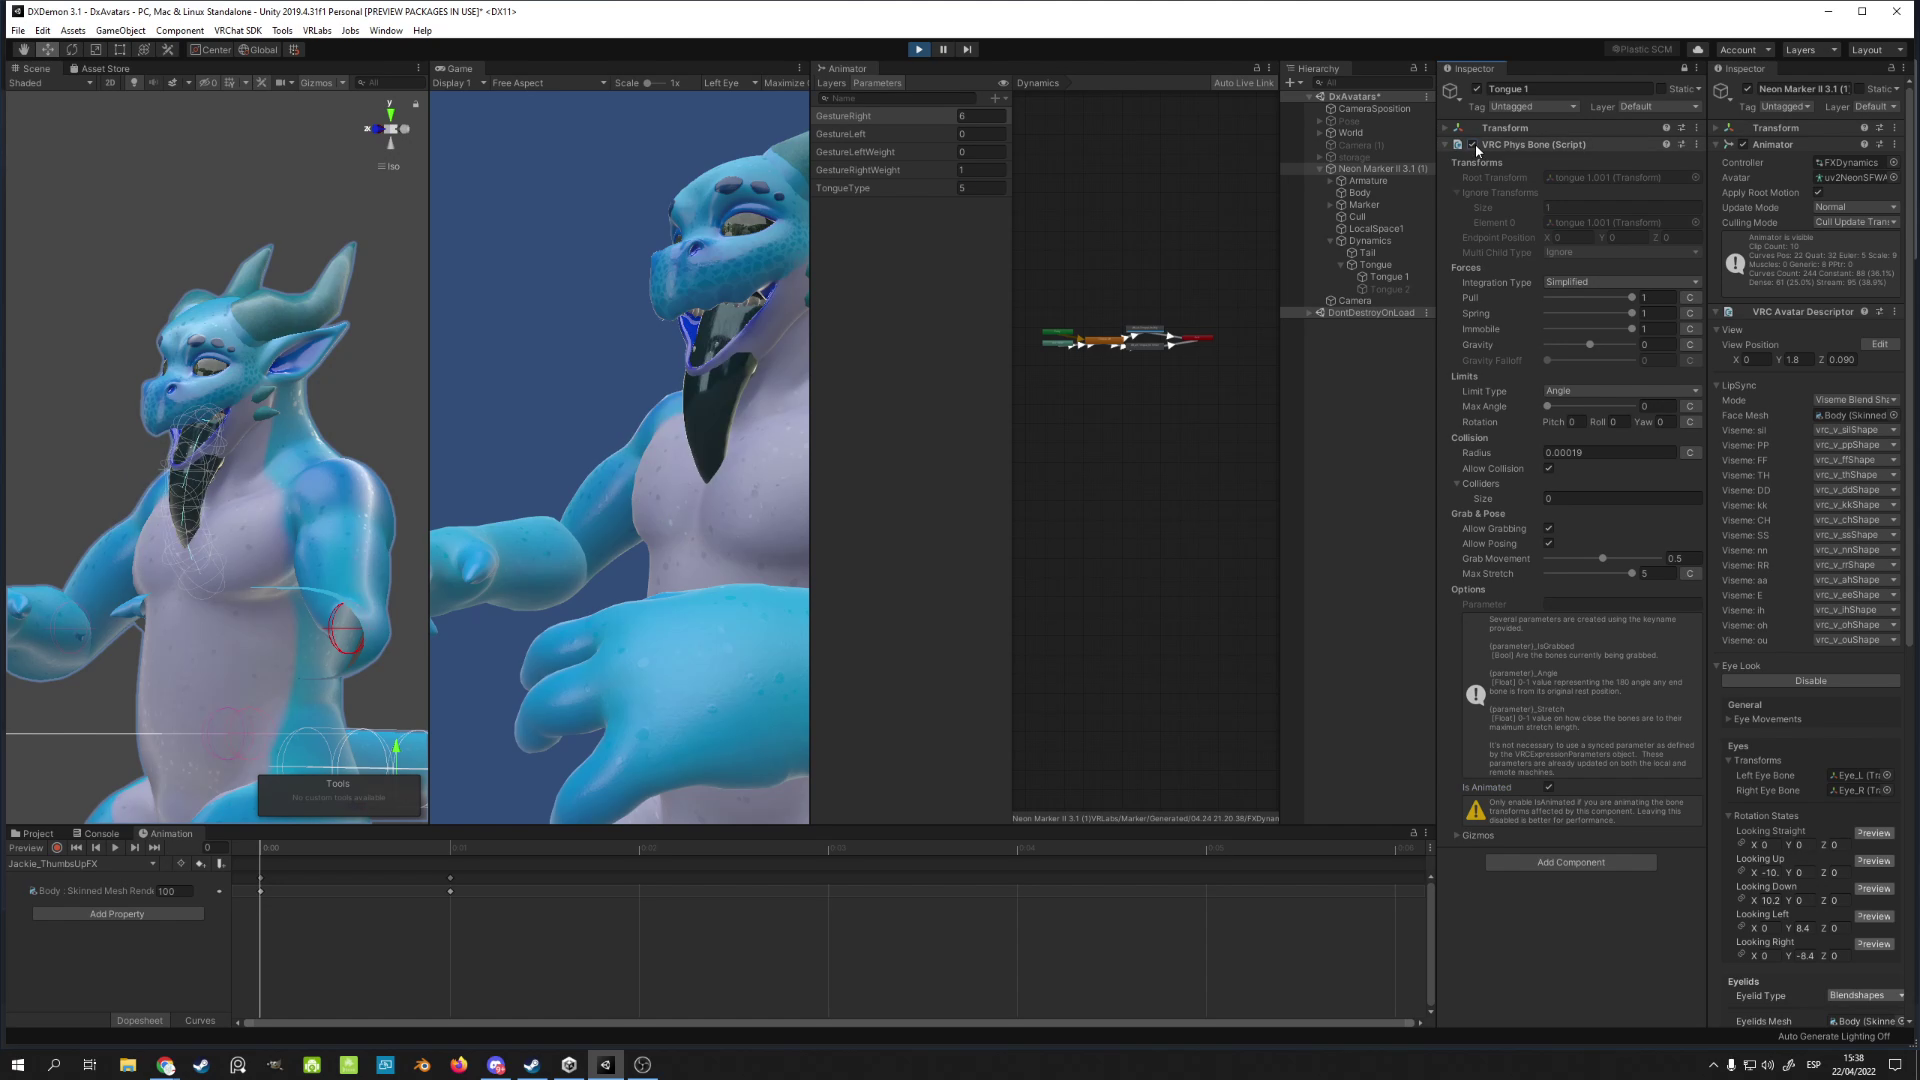Toggle the VRC Phys Bone script enabled checkbox
This screenshot has width=1920, height=1080.
[1472, 145]
